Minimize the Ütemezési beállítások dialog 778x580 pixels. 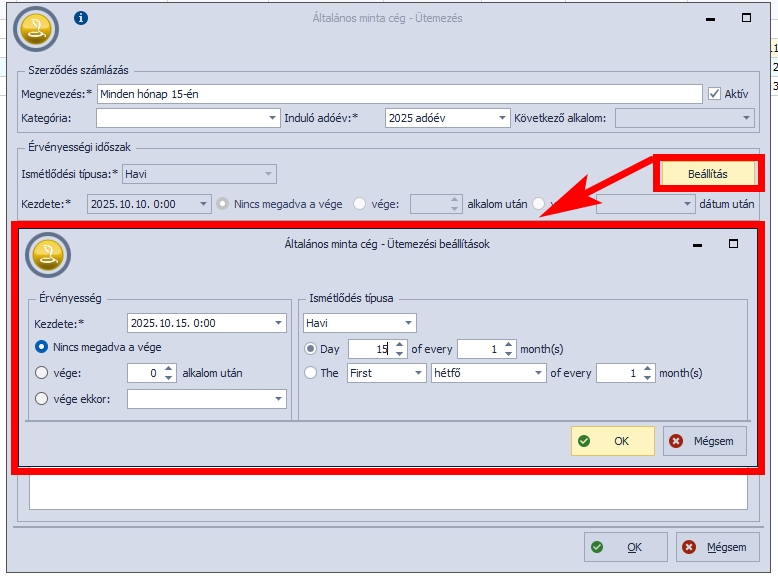tap(696, 243)
